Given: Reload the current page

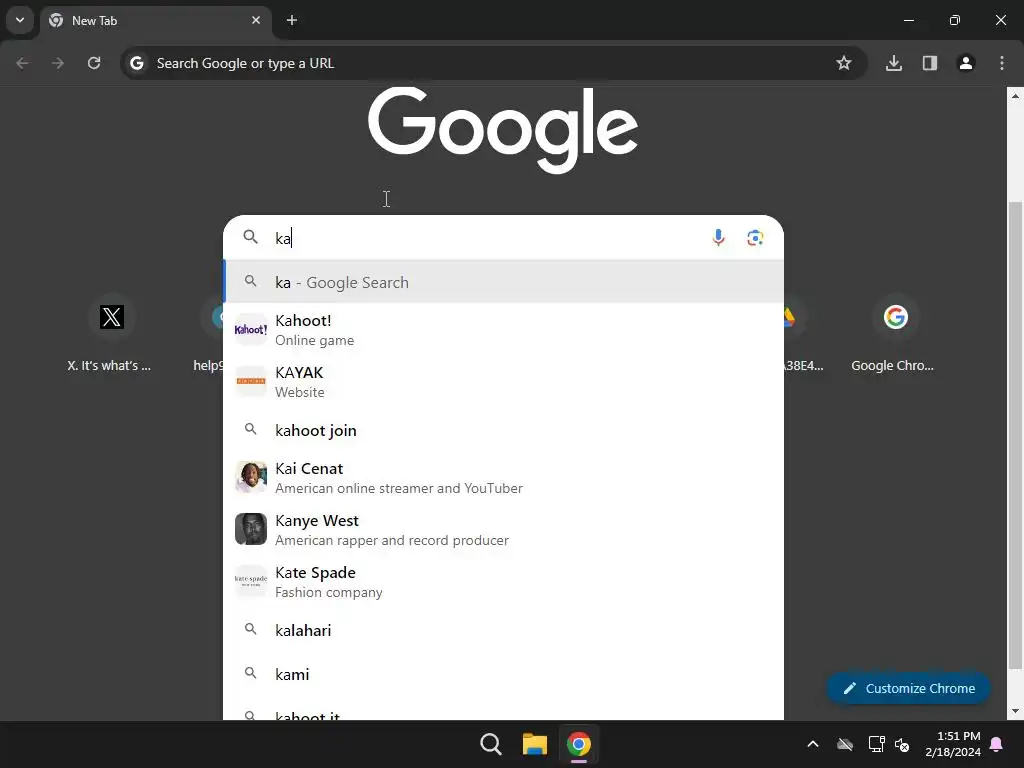Looking at the screenshot, I should [94, 63].
